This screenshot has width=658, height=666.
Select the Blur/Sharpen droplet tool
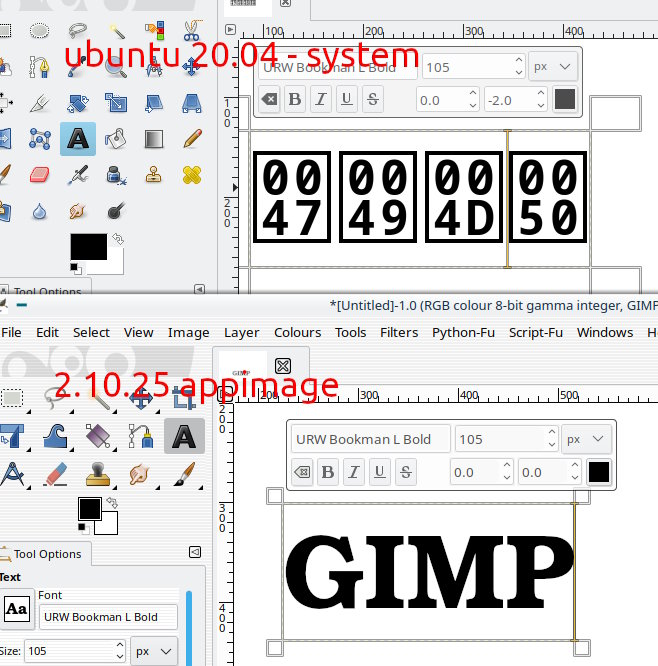(x=40, y=211)
